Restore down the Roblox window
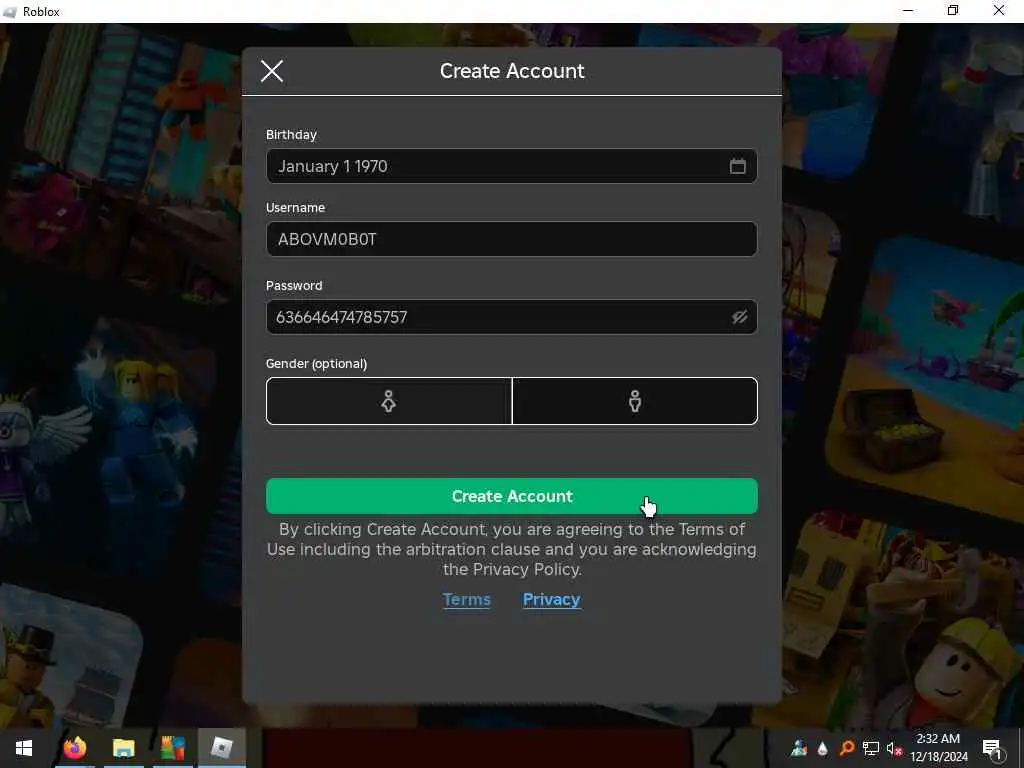The width and height of the screenshot is (1024, 768). click(x=953, y=10)
